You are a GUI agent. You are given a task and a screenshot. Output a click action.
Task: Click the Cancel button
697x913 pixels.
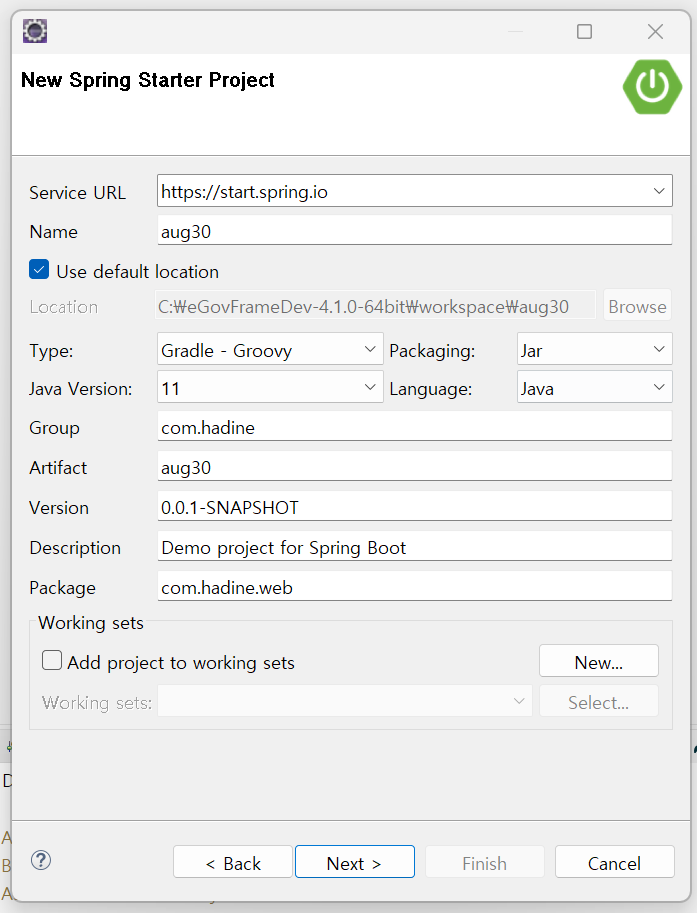coord(614,862)
